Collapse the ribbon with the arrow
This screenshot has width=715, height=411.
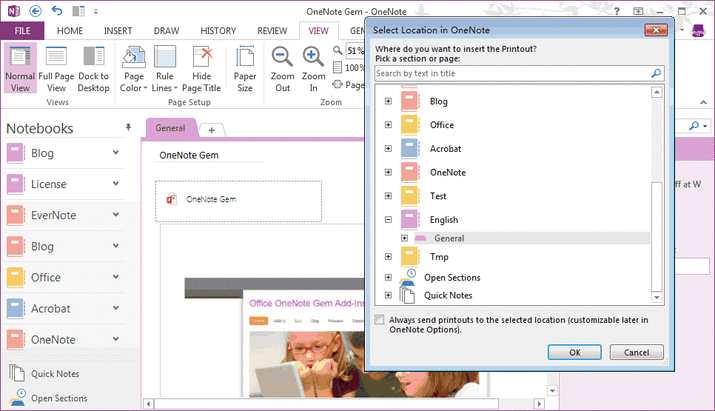(704, 102)
